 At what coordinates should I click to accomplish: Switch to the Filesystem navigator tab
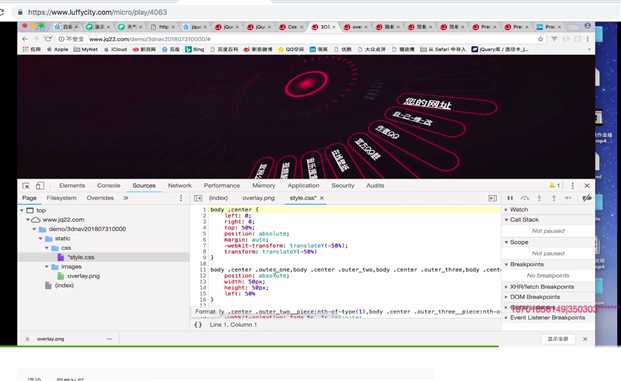click(61, 198)
